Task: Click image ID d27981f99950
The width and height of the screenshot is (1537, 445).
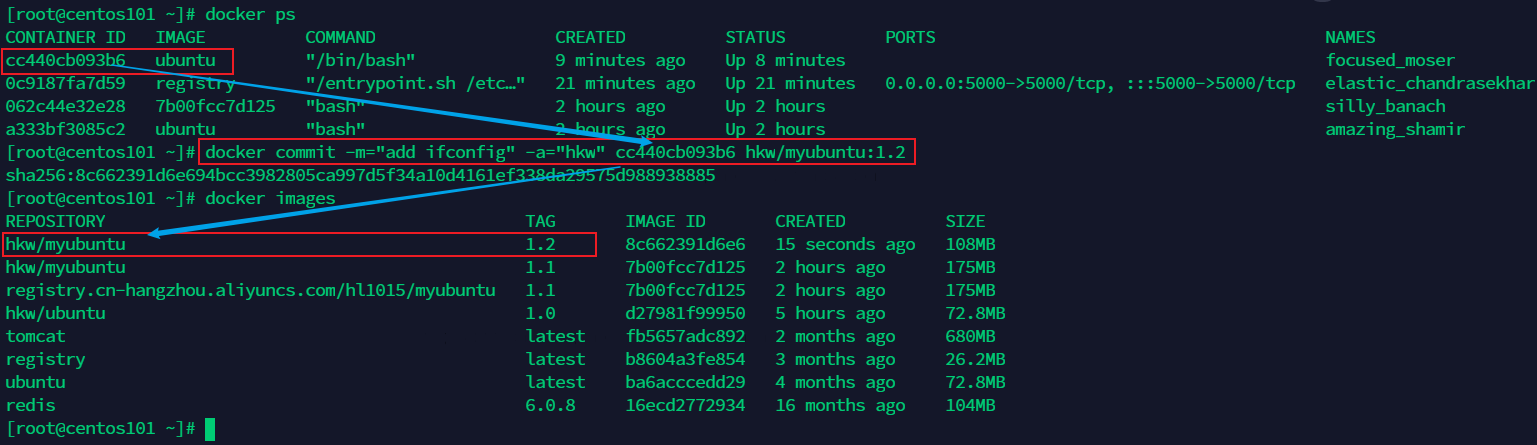Action: (x=685, y=313)
